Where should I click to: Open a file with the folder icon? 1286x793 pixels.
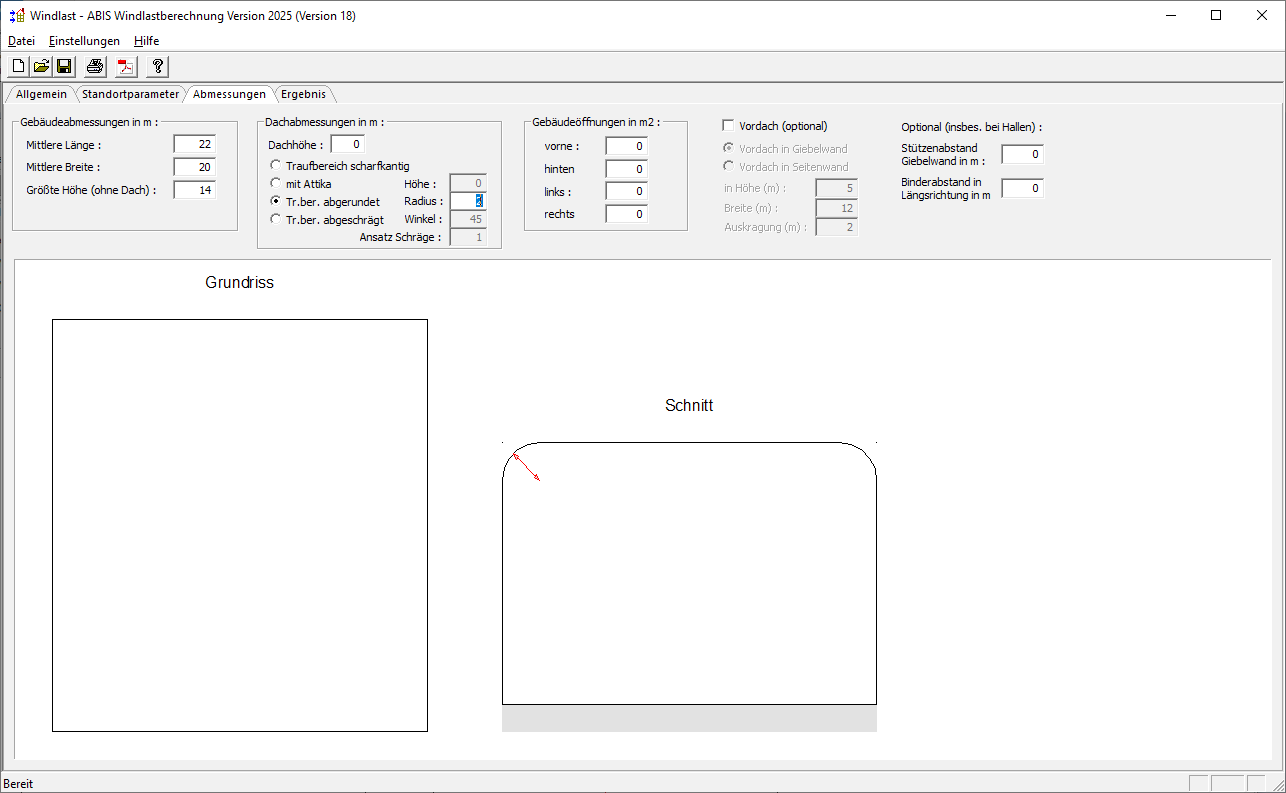pos(41,67)
